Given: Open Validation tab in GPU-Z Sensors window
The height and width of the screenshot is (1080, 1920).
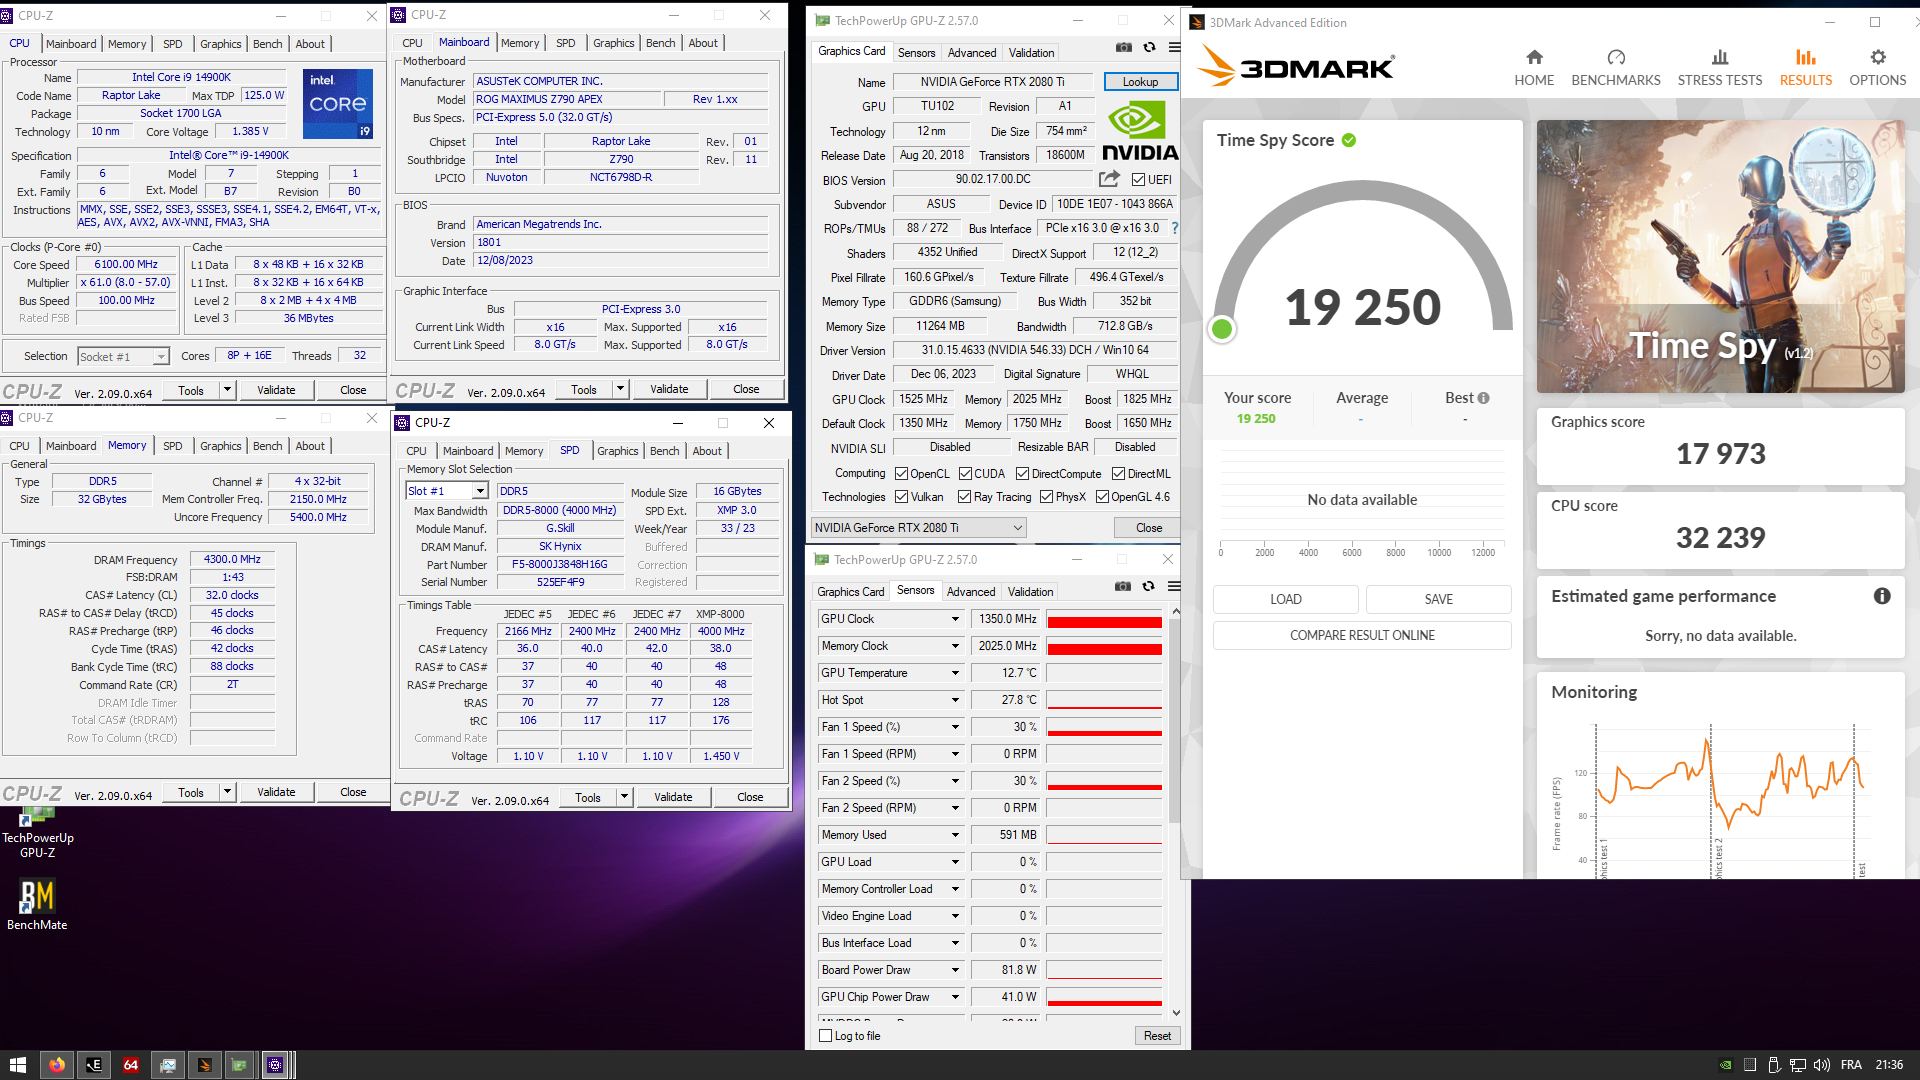Looking at the screenshot, I should (x=1030, y=592).
